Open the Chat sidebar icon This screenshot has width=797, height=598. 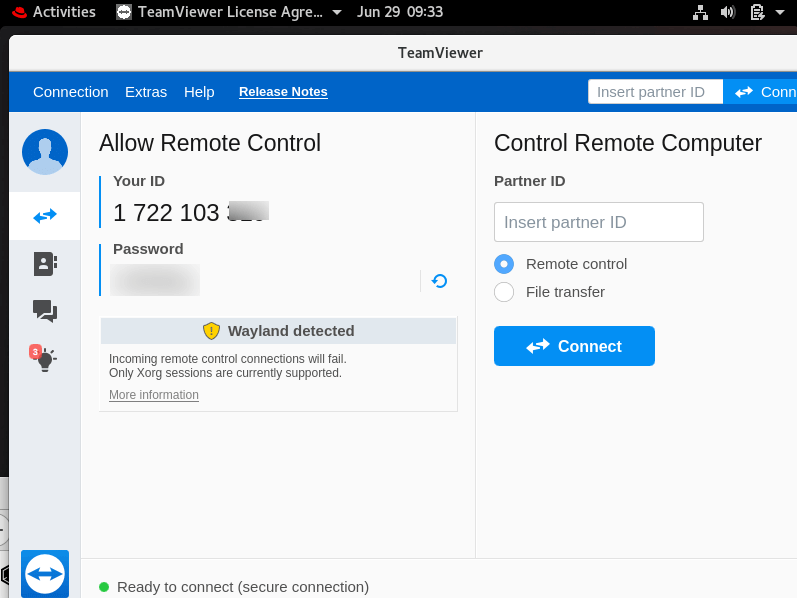click(45, 311)
